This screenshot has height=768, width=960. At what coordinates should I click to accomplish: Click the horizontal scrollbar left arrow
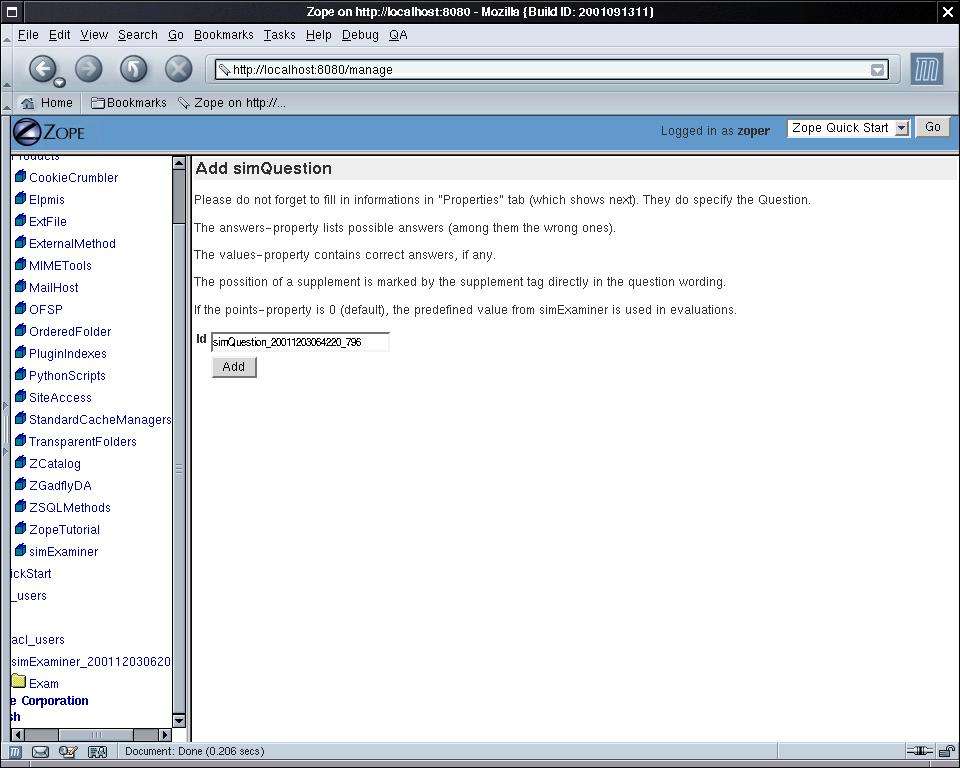(18, 734)
